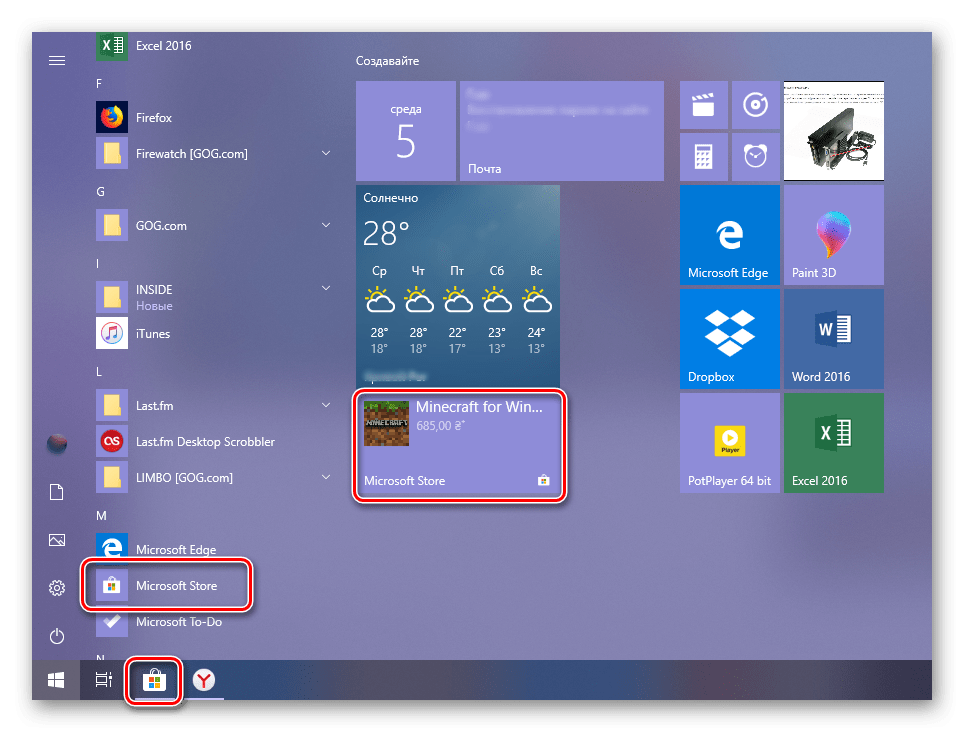Open the PotPlayer 64 bit tile
The height and width of the screenshot is (732, 964).
[730, 443]
